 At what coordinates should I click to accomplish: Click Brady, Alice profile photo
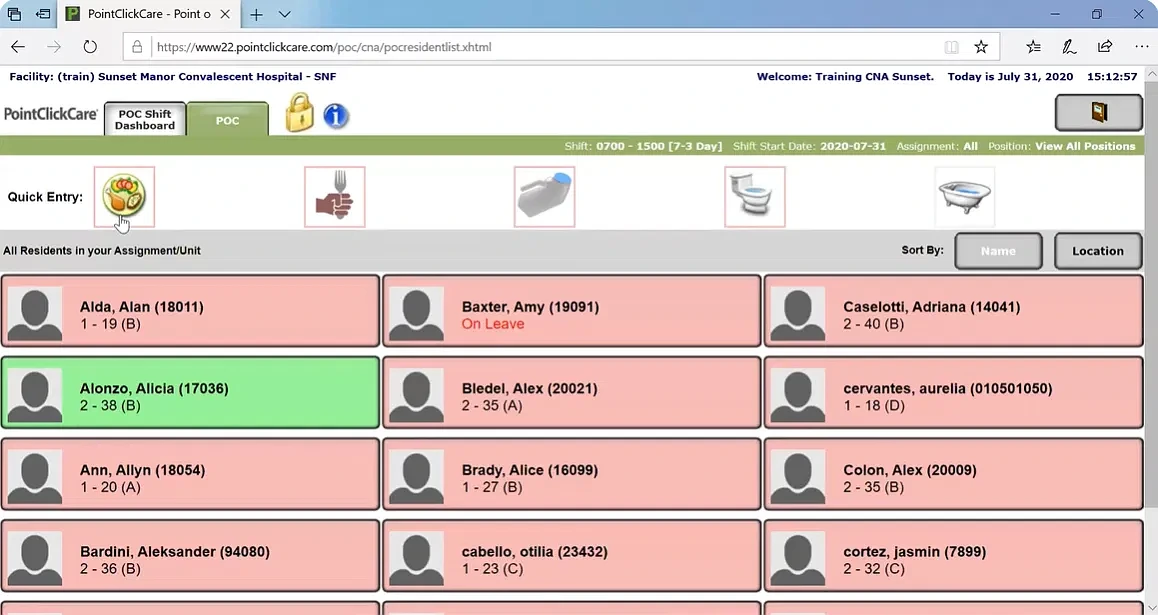(417, 477)
